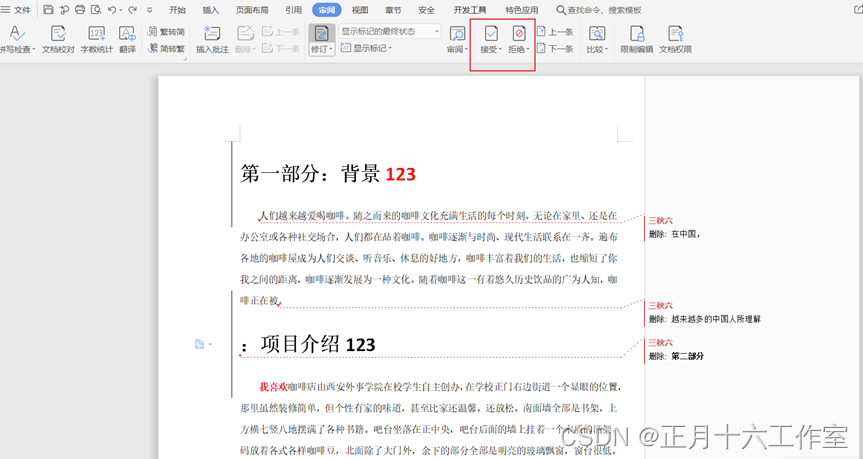The height and width of the screenshot is (459, 863).
Task: Click red text 我喜欢 in the paragraph
Action: tap(274, 387)
